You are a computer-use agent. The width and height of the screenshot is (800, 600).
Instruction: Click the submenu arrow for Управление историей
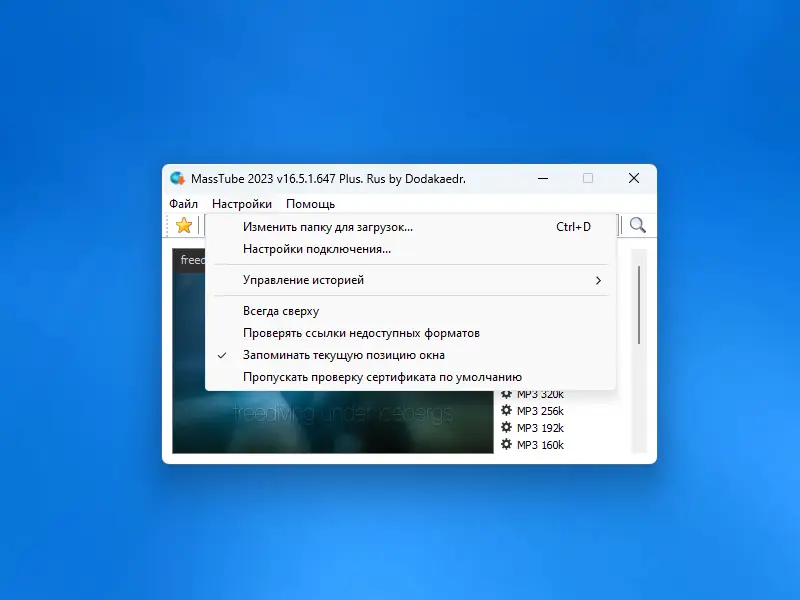coord(598,280)
